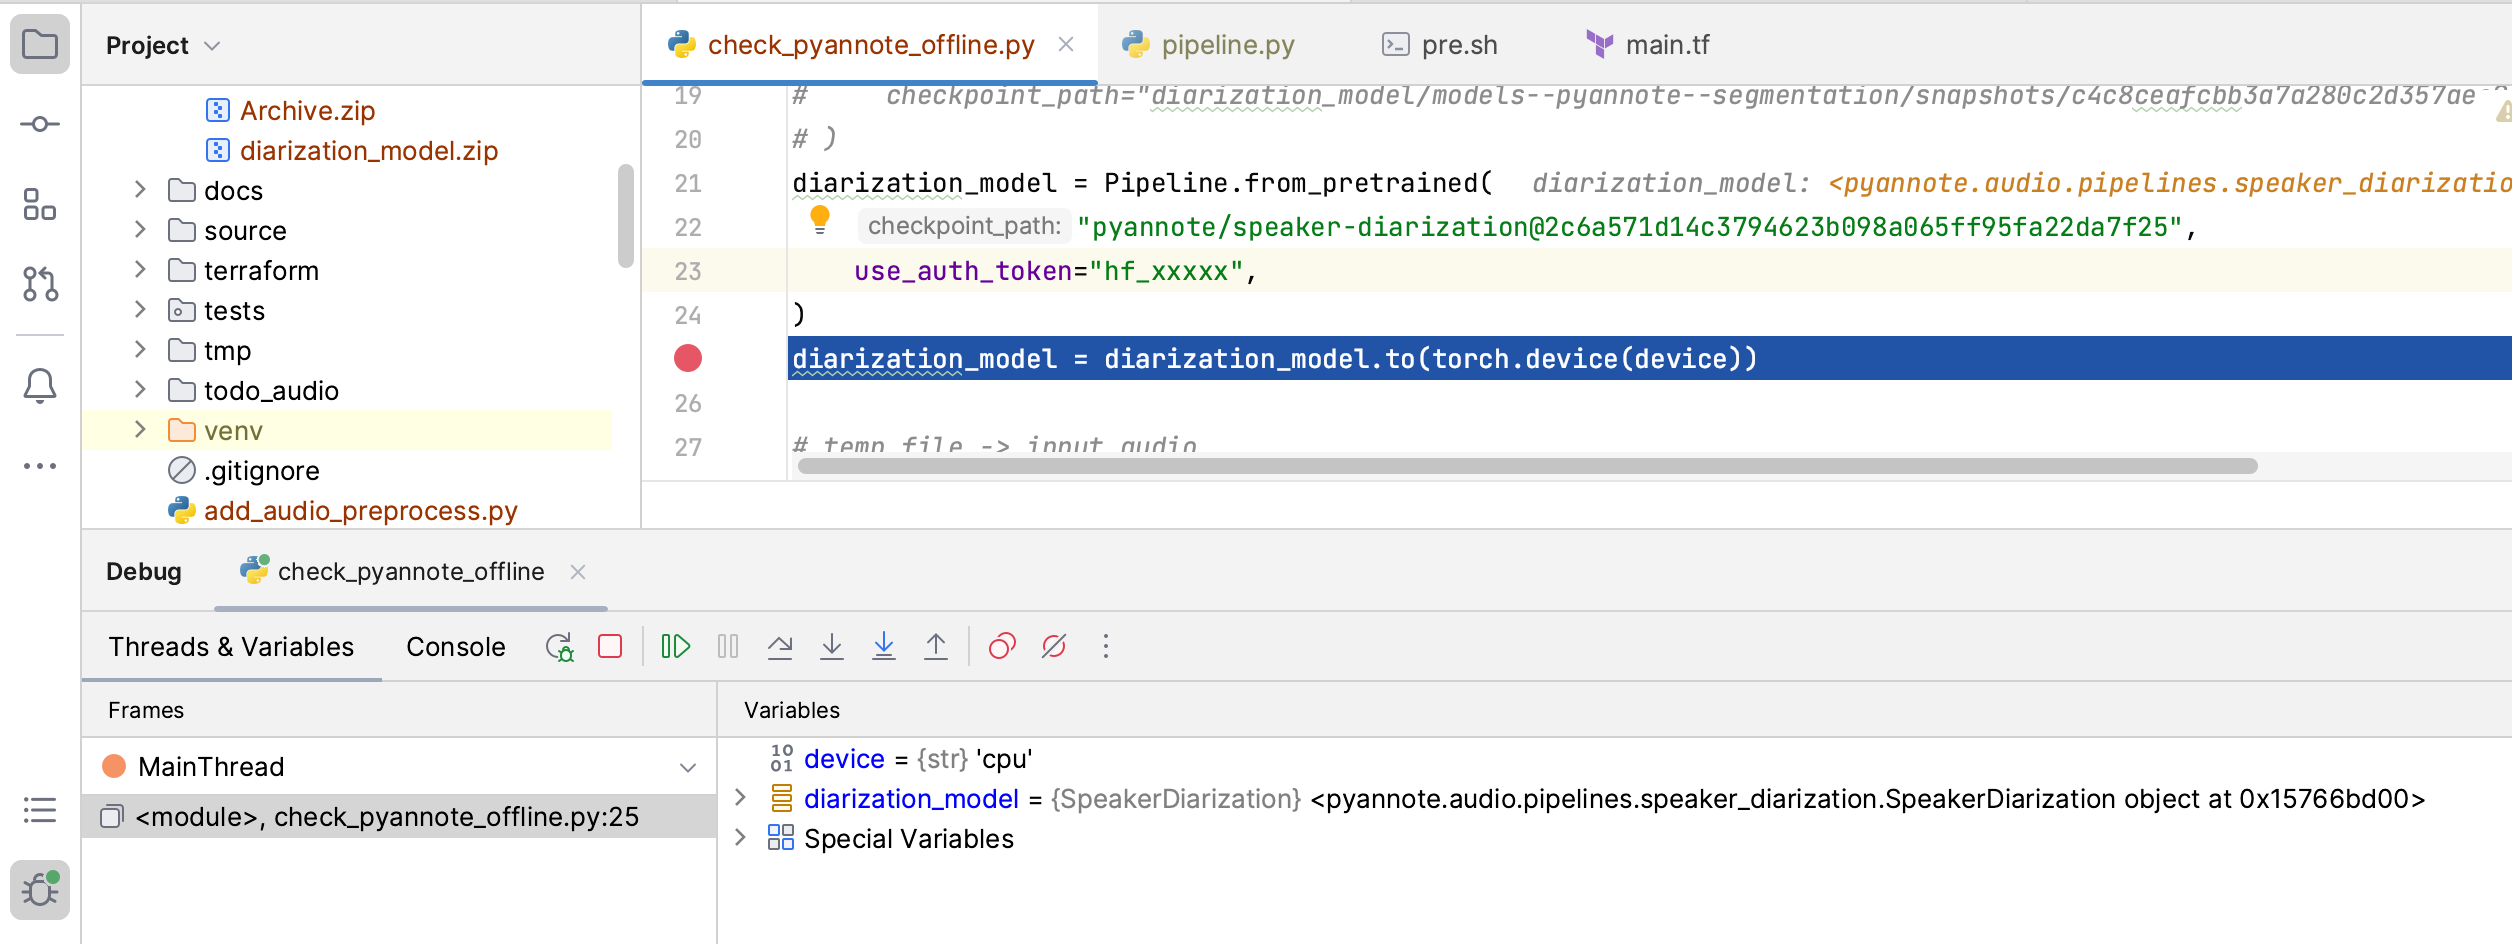
Task: Open the debug toolbar more options menu
Action: click(x=1106, y=647)
